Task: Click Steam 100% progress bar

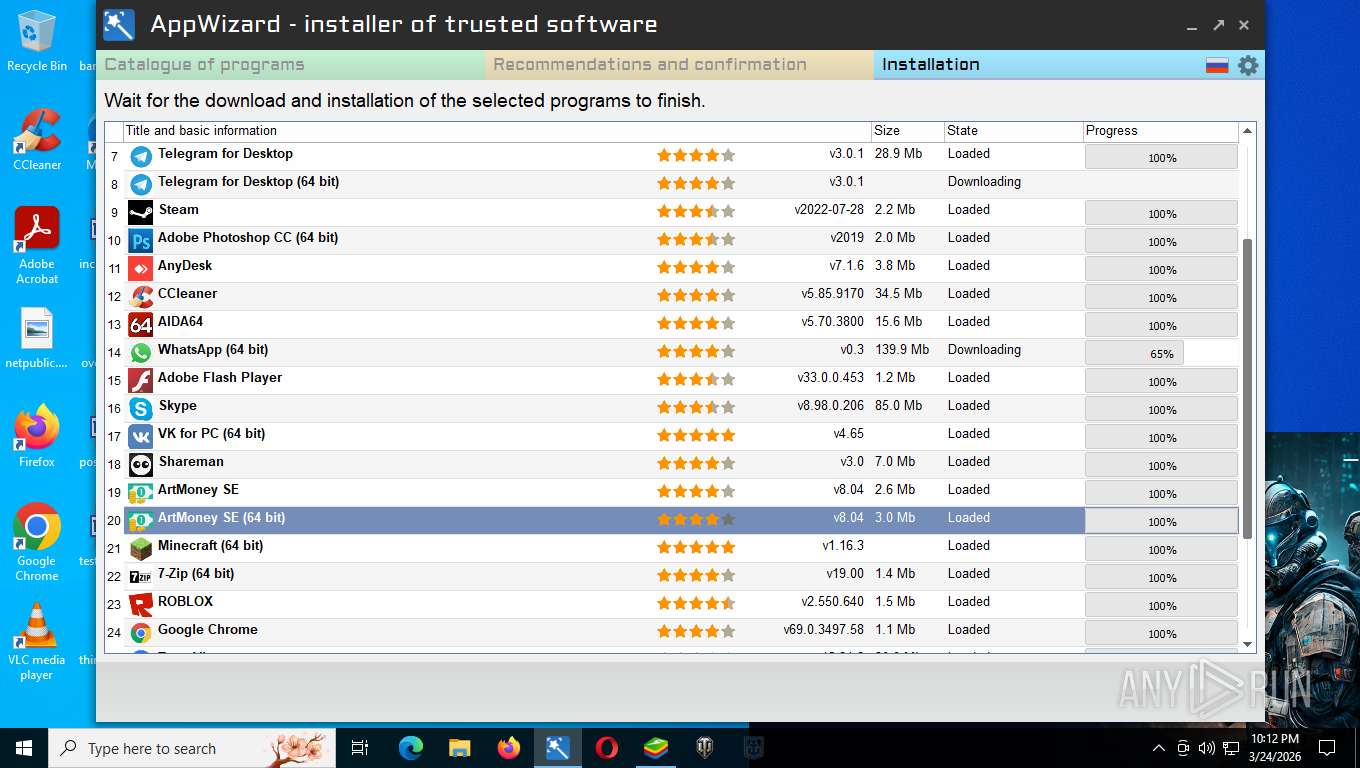Action: coord(1161,213)
